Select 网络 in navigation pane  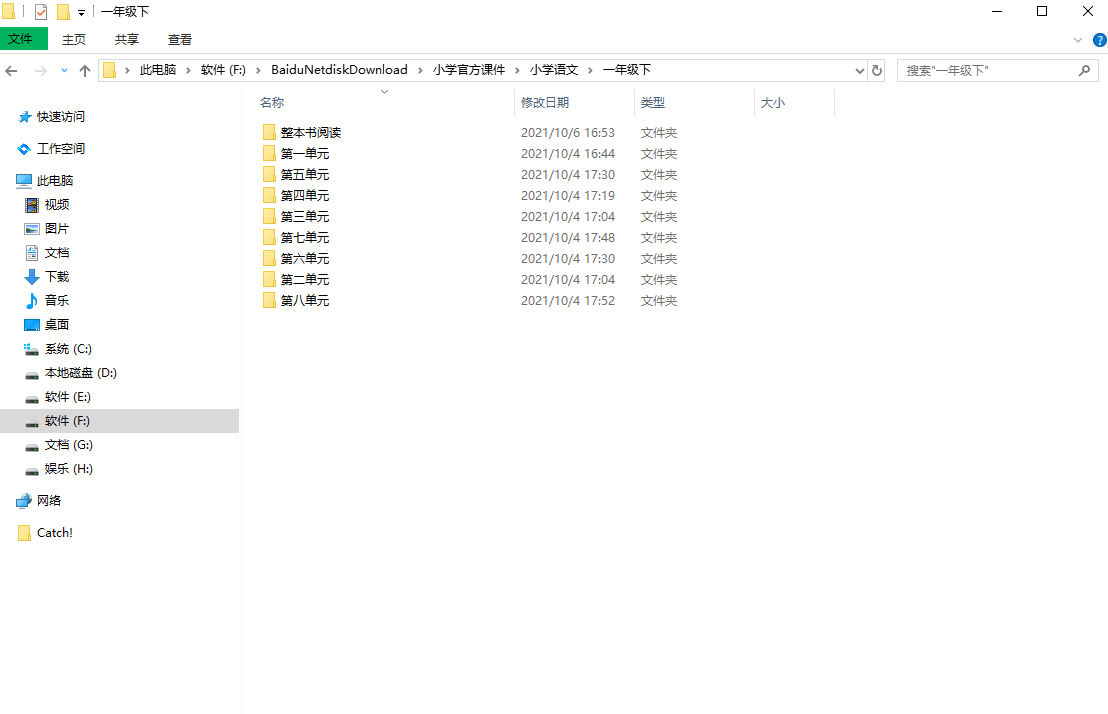49,501
